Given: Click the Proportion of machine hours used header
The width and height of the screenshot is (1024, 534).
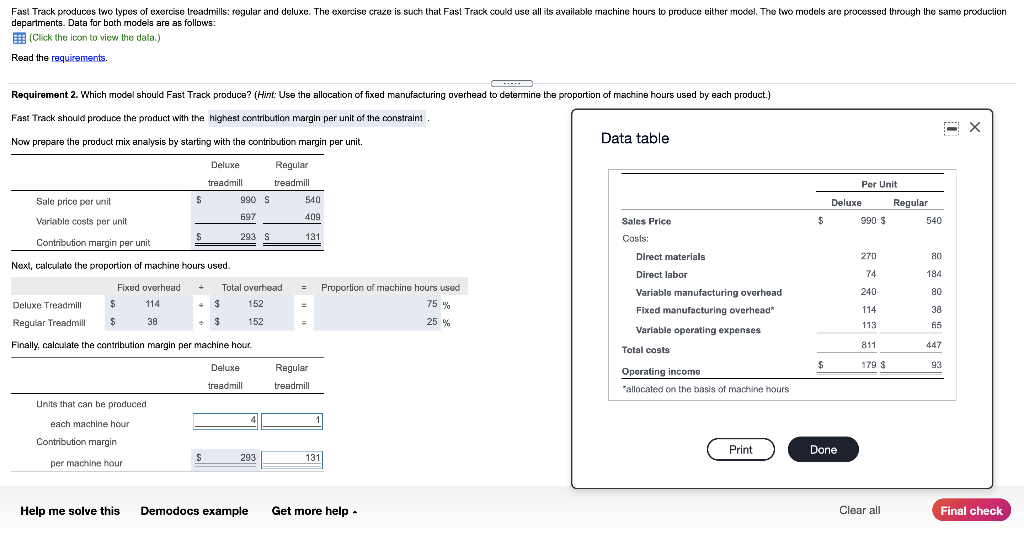Looking at the screenshot, I should pos(390,287).
